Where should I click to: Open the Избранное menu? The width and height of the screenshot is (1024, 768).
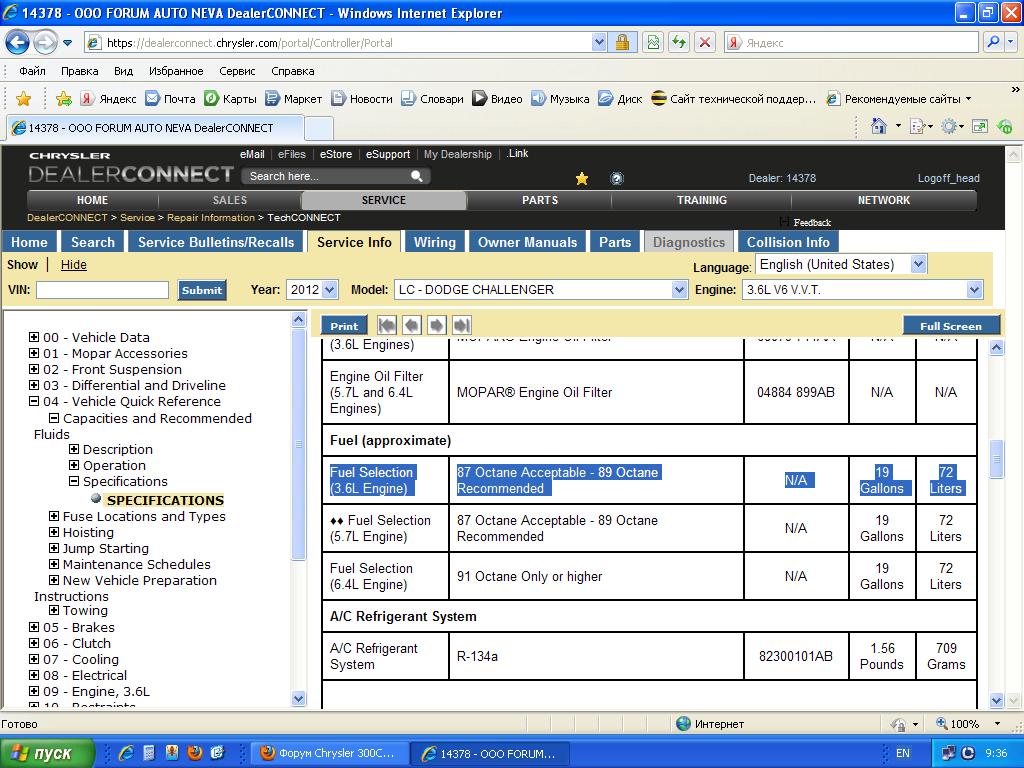click(176, 71)
